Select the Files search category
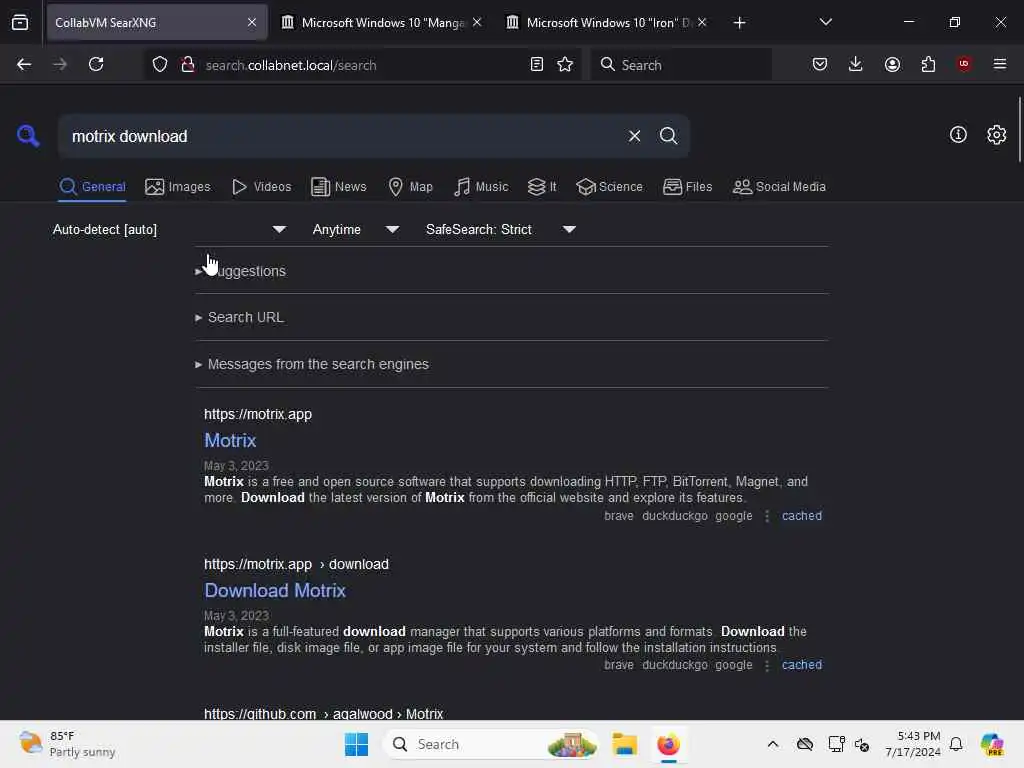The height and width of the screenshot is (768, 1024). point(687,187)
